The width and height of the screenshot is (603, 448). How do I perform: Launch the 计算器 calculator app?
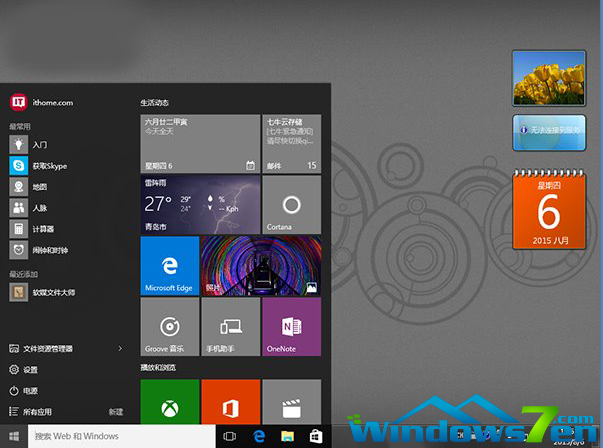click(67, 229)
